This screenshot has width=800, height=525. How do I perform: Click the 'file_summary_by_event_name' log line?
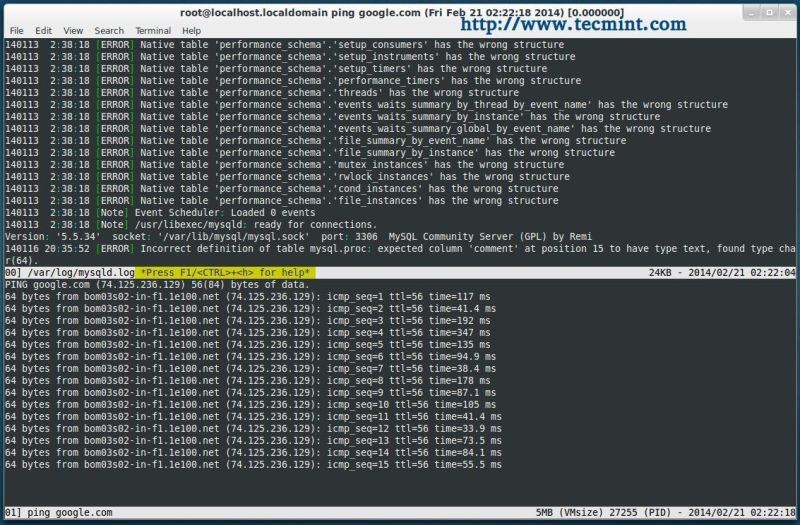(x=315, y=140)
